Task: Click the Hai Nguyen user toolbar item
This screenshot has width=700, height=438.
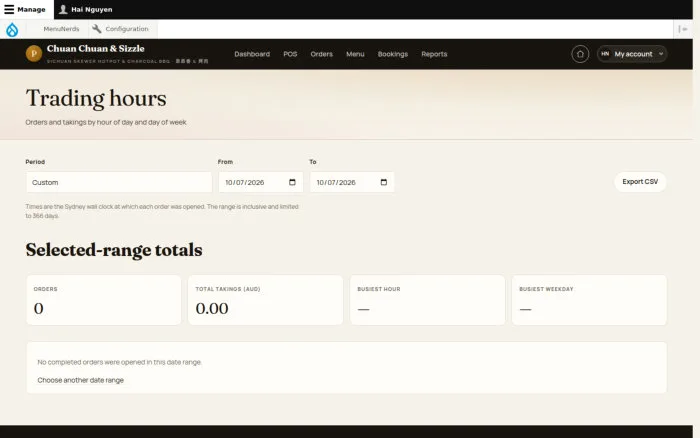Action: 86,9
